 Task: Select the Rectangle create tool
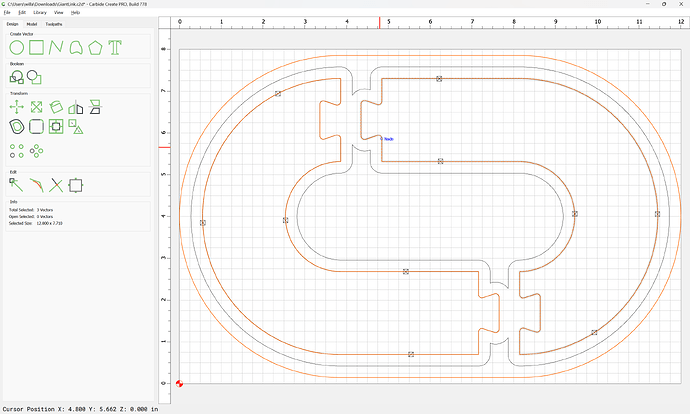click(37, 48)
